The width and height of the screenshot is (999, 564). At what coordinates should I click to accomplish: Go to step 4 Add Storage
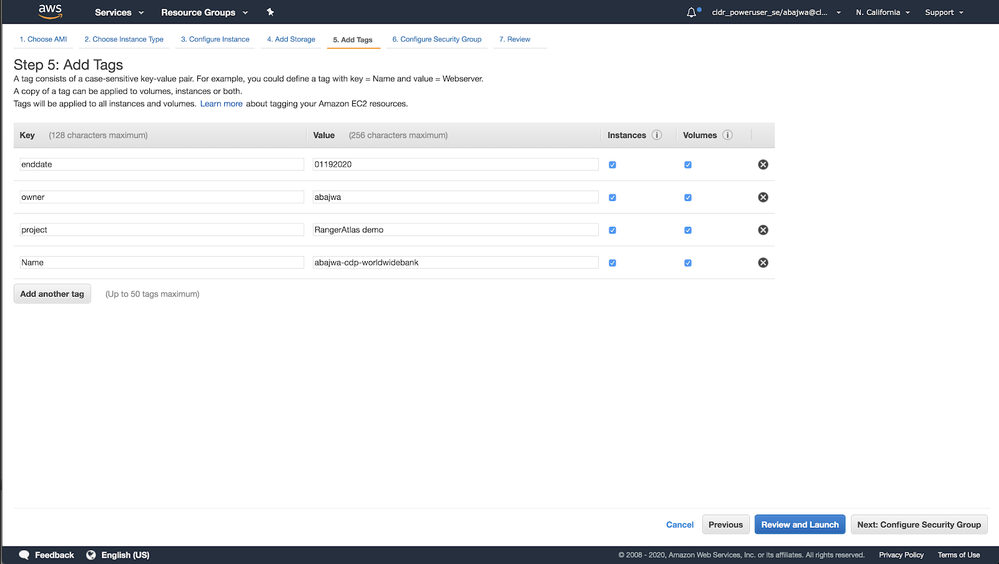tap(291, 39)
